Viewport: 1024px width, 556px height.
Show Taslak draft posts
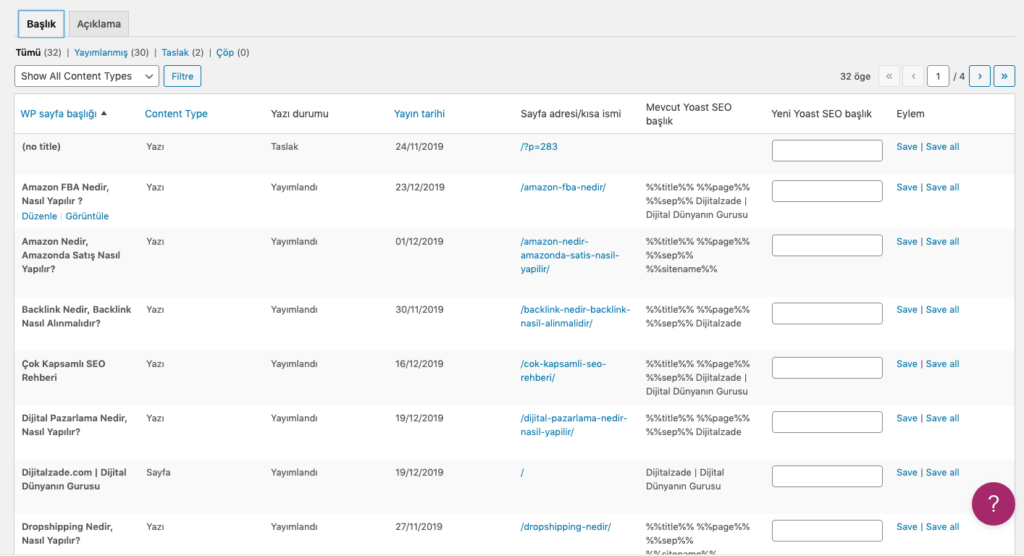point(175,52)
